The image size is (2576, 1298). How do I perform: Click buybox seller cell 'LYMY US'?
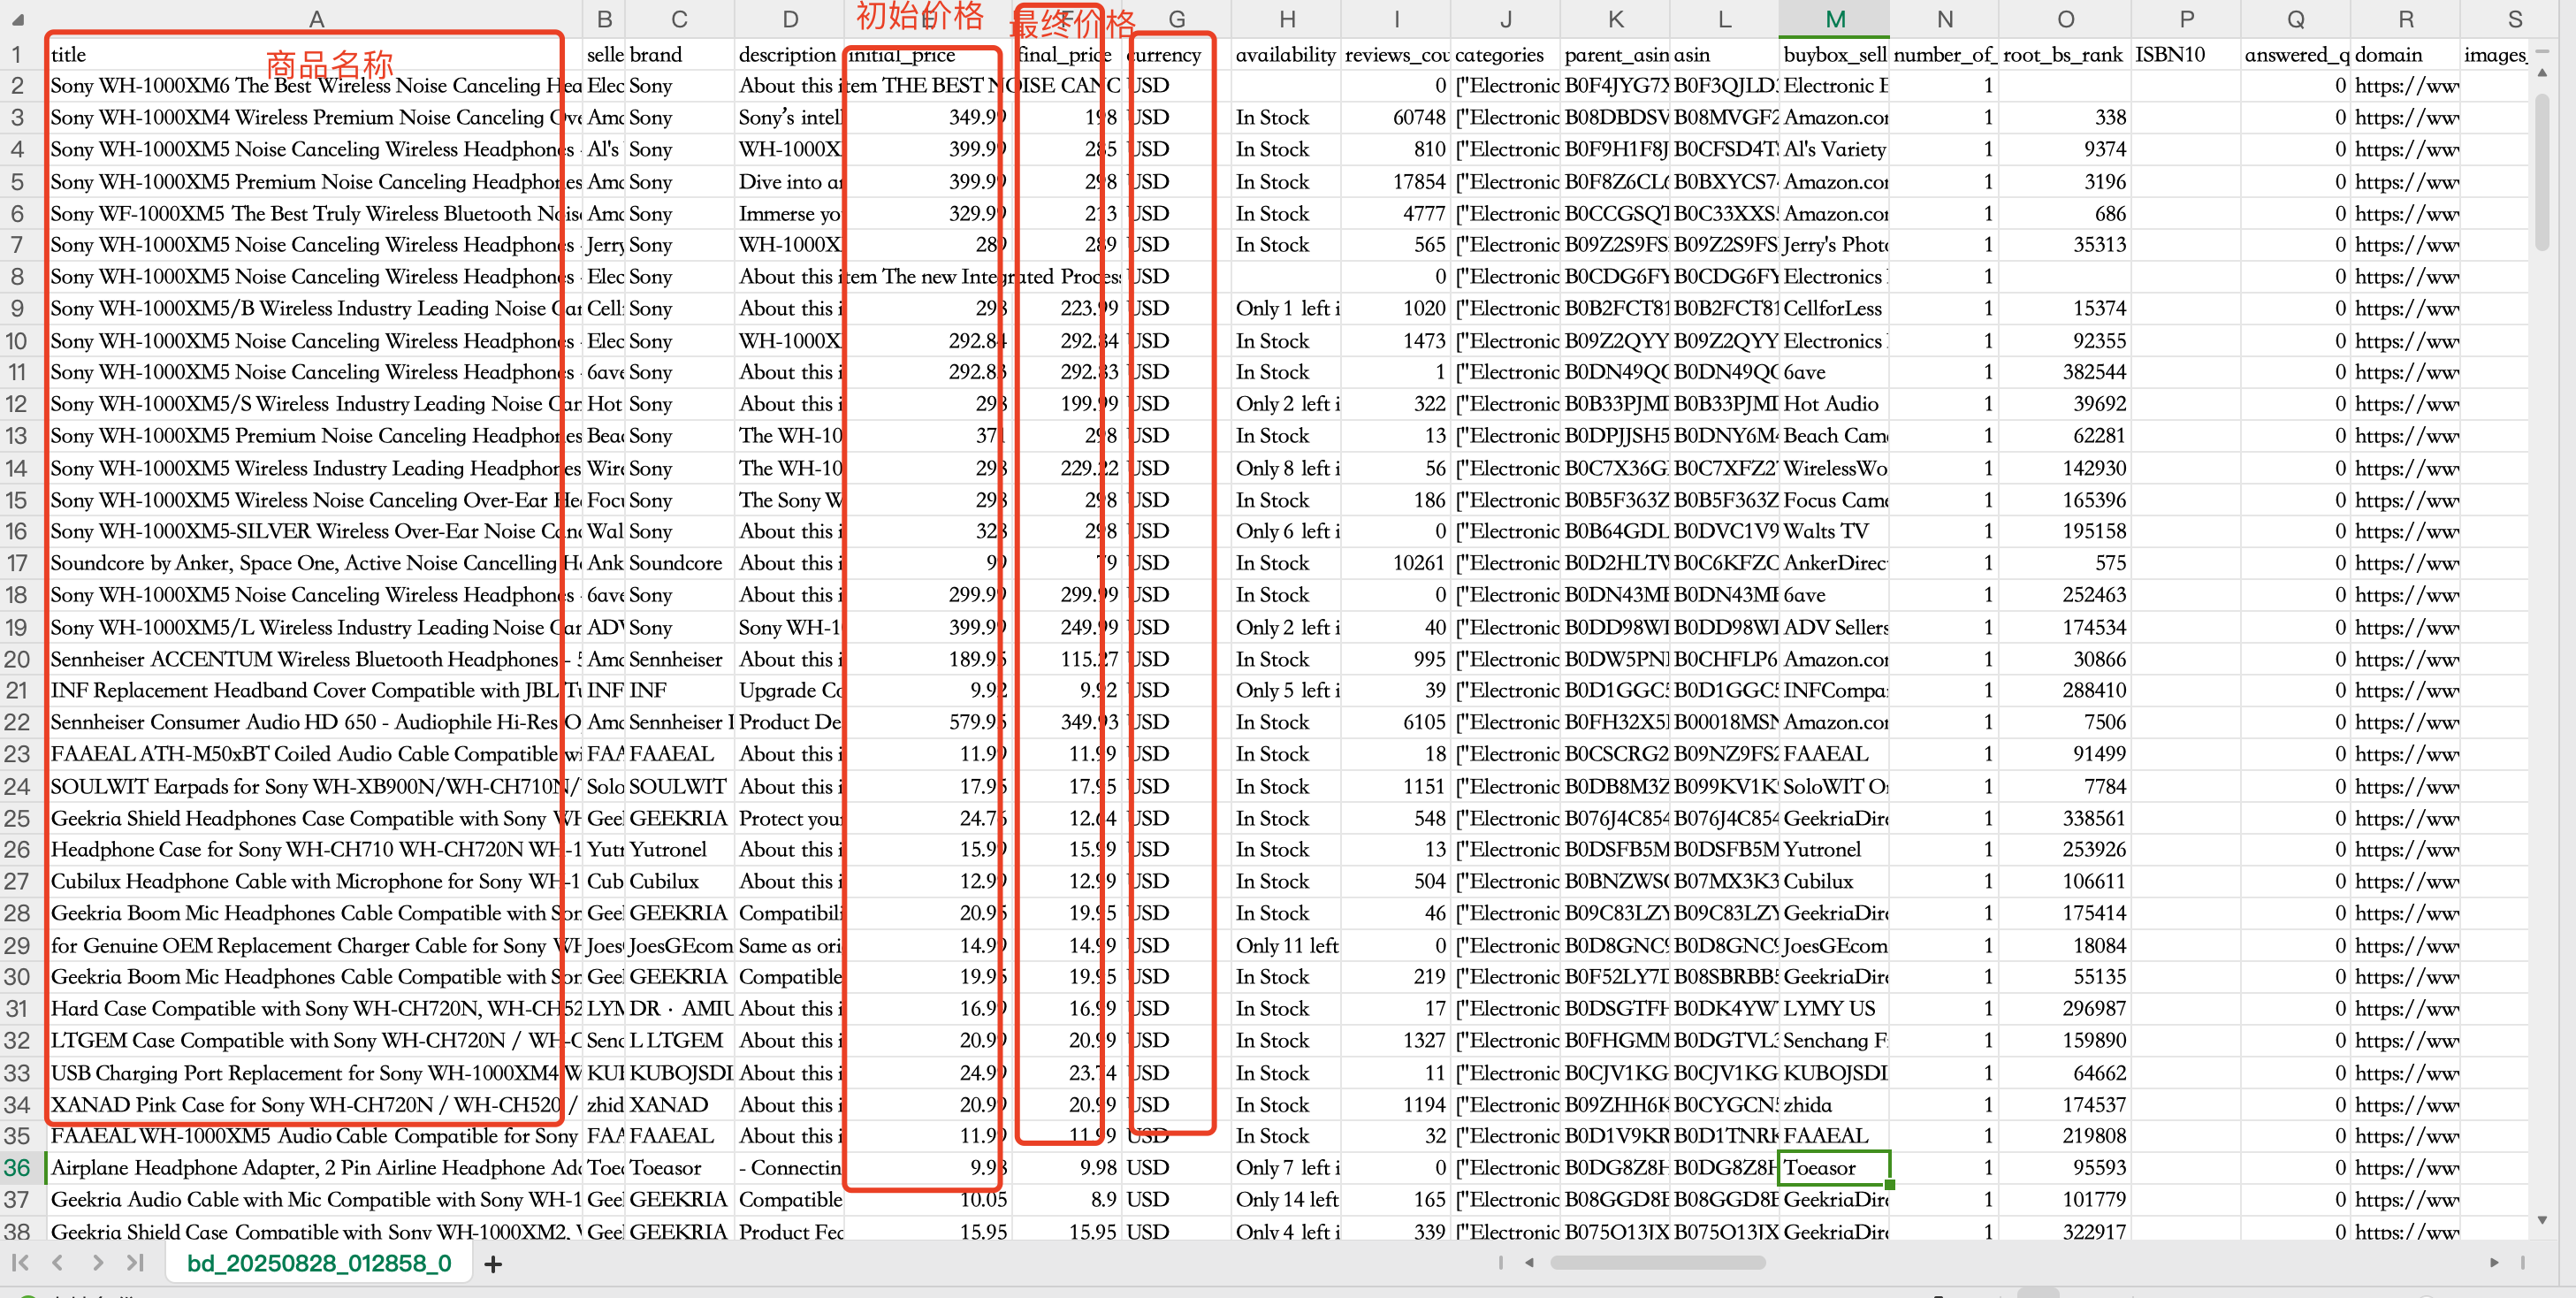point(1835,1008)
